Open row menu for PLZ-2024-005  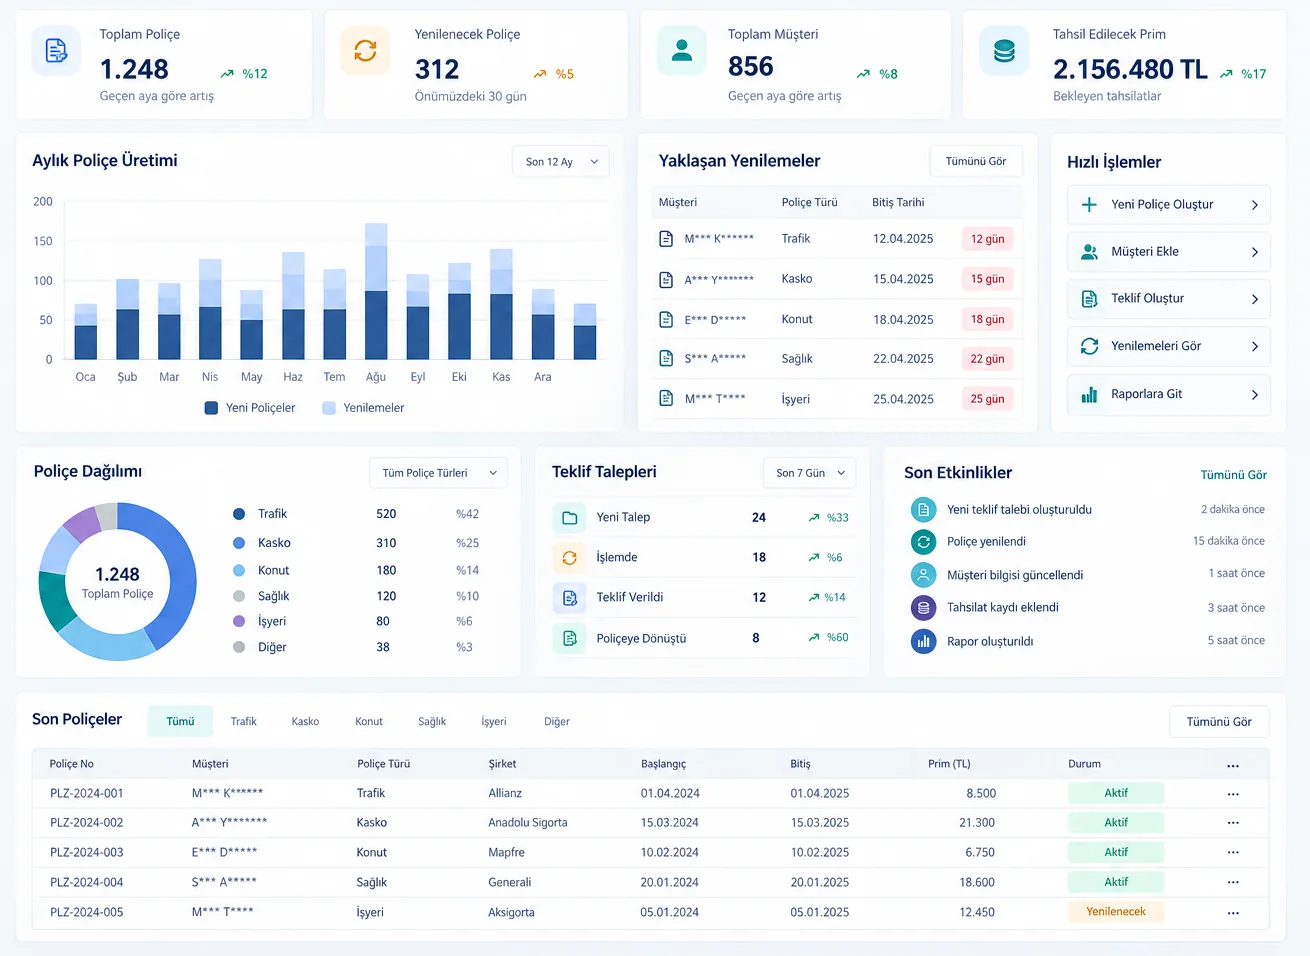(x=1233, y=913)
